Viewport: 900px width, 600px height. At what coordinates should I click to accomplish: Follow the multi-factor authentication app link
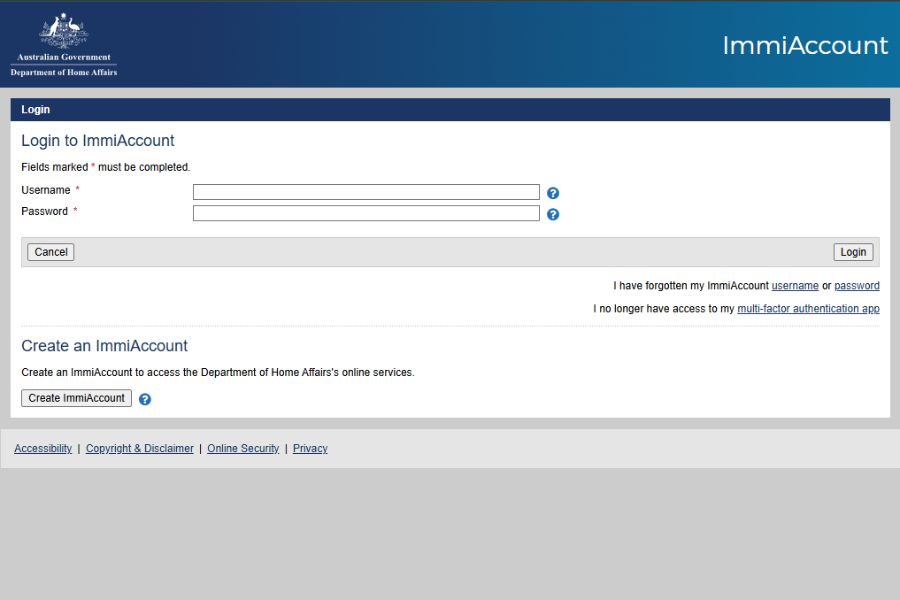[x=808, y=309]
